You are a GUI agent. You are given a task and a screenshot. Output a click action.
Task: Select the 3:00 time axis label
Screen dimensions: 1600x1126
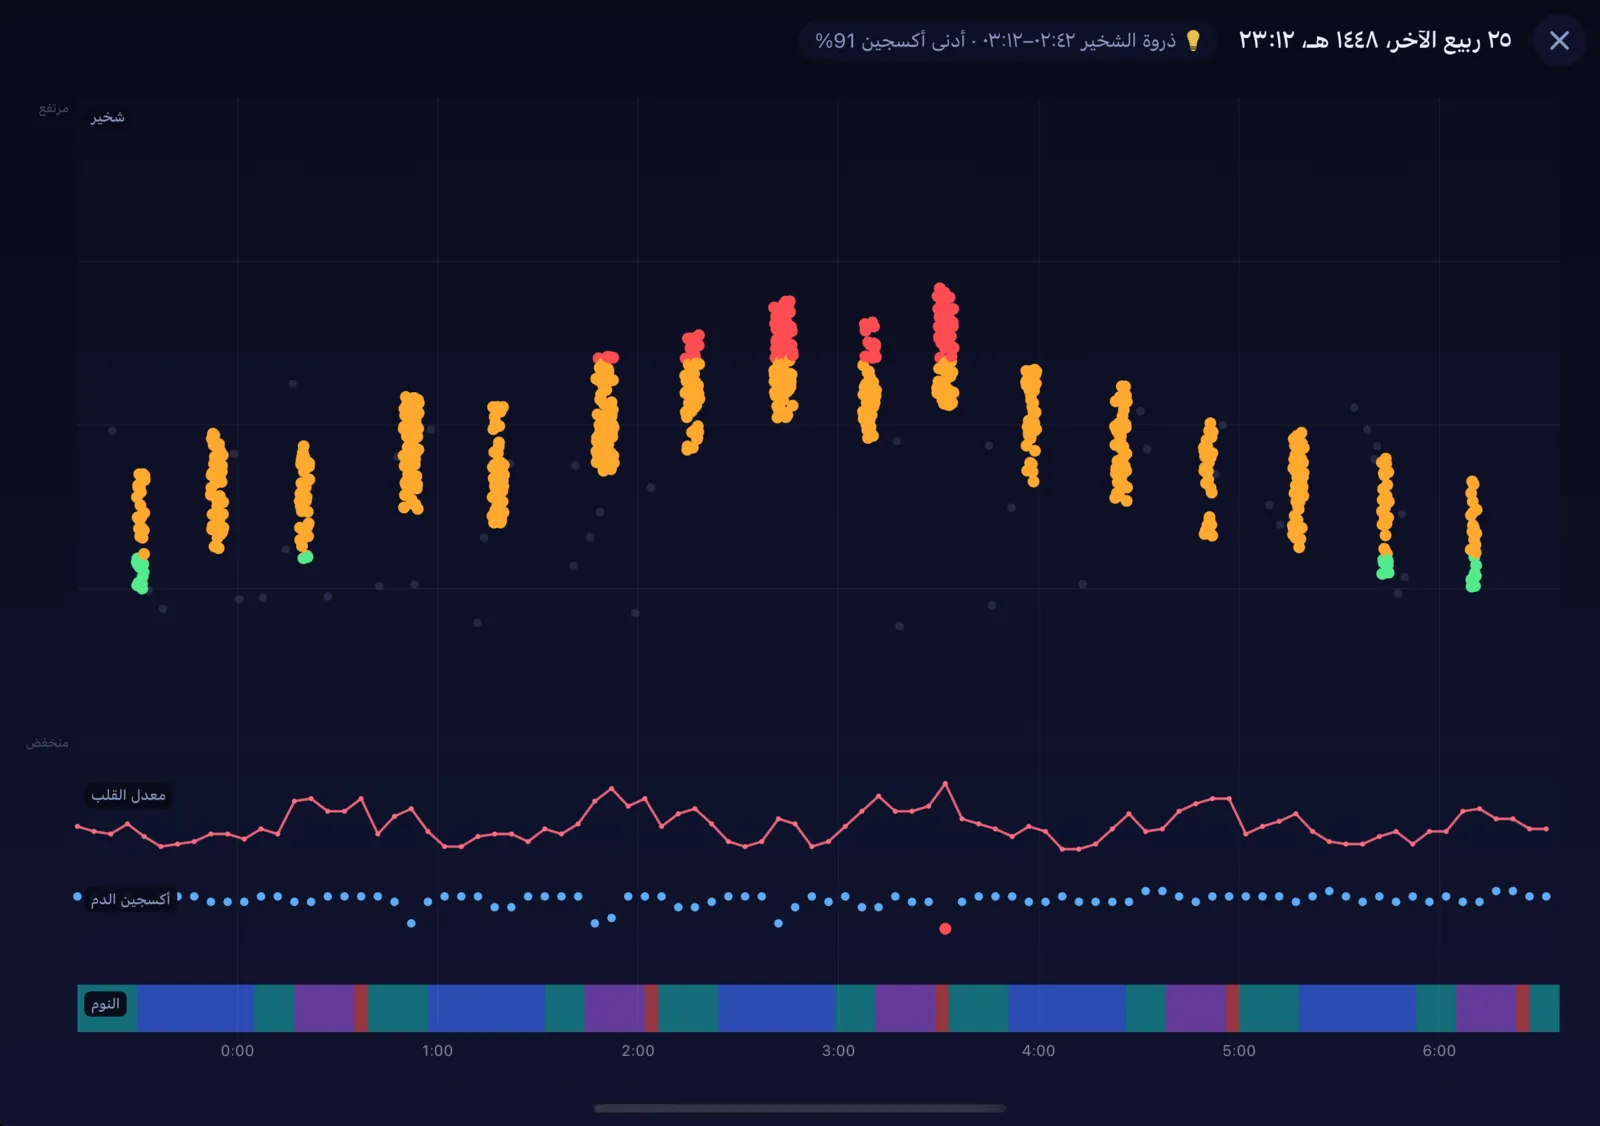(838, 1051)
